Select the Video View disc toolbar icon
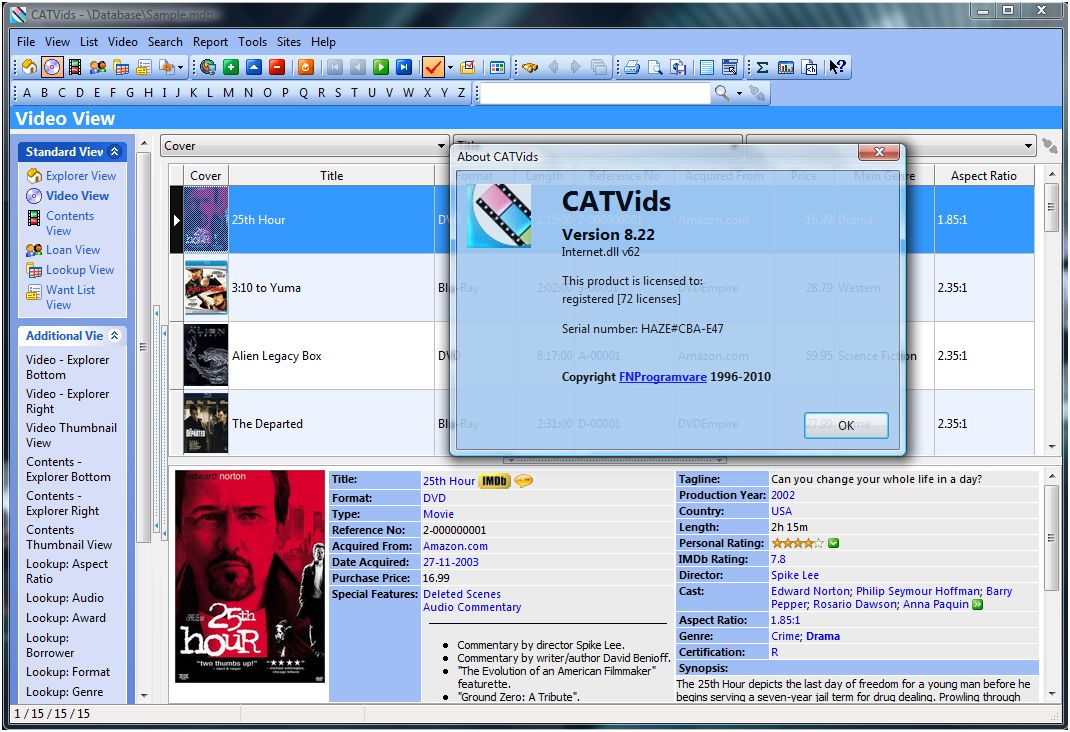 tap(53, 67)
